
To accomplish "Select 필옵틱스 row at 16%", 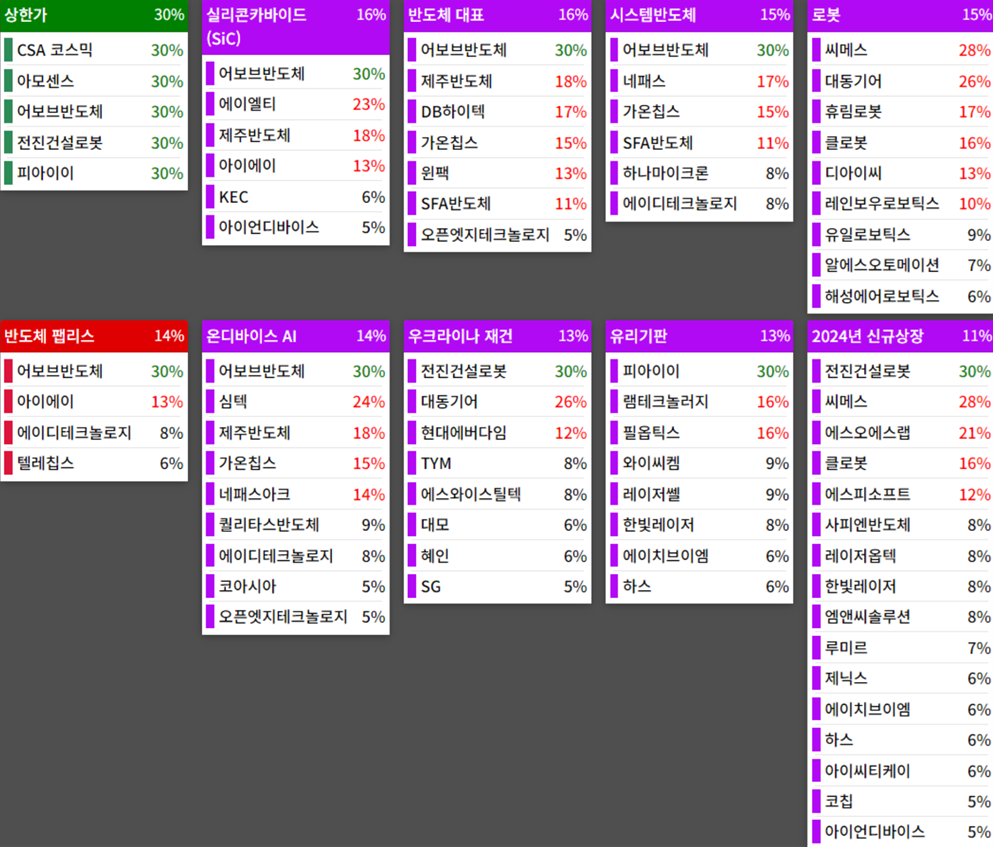I will tap(699, 433).
